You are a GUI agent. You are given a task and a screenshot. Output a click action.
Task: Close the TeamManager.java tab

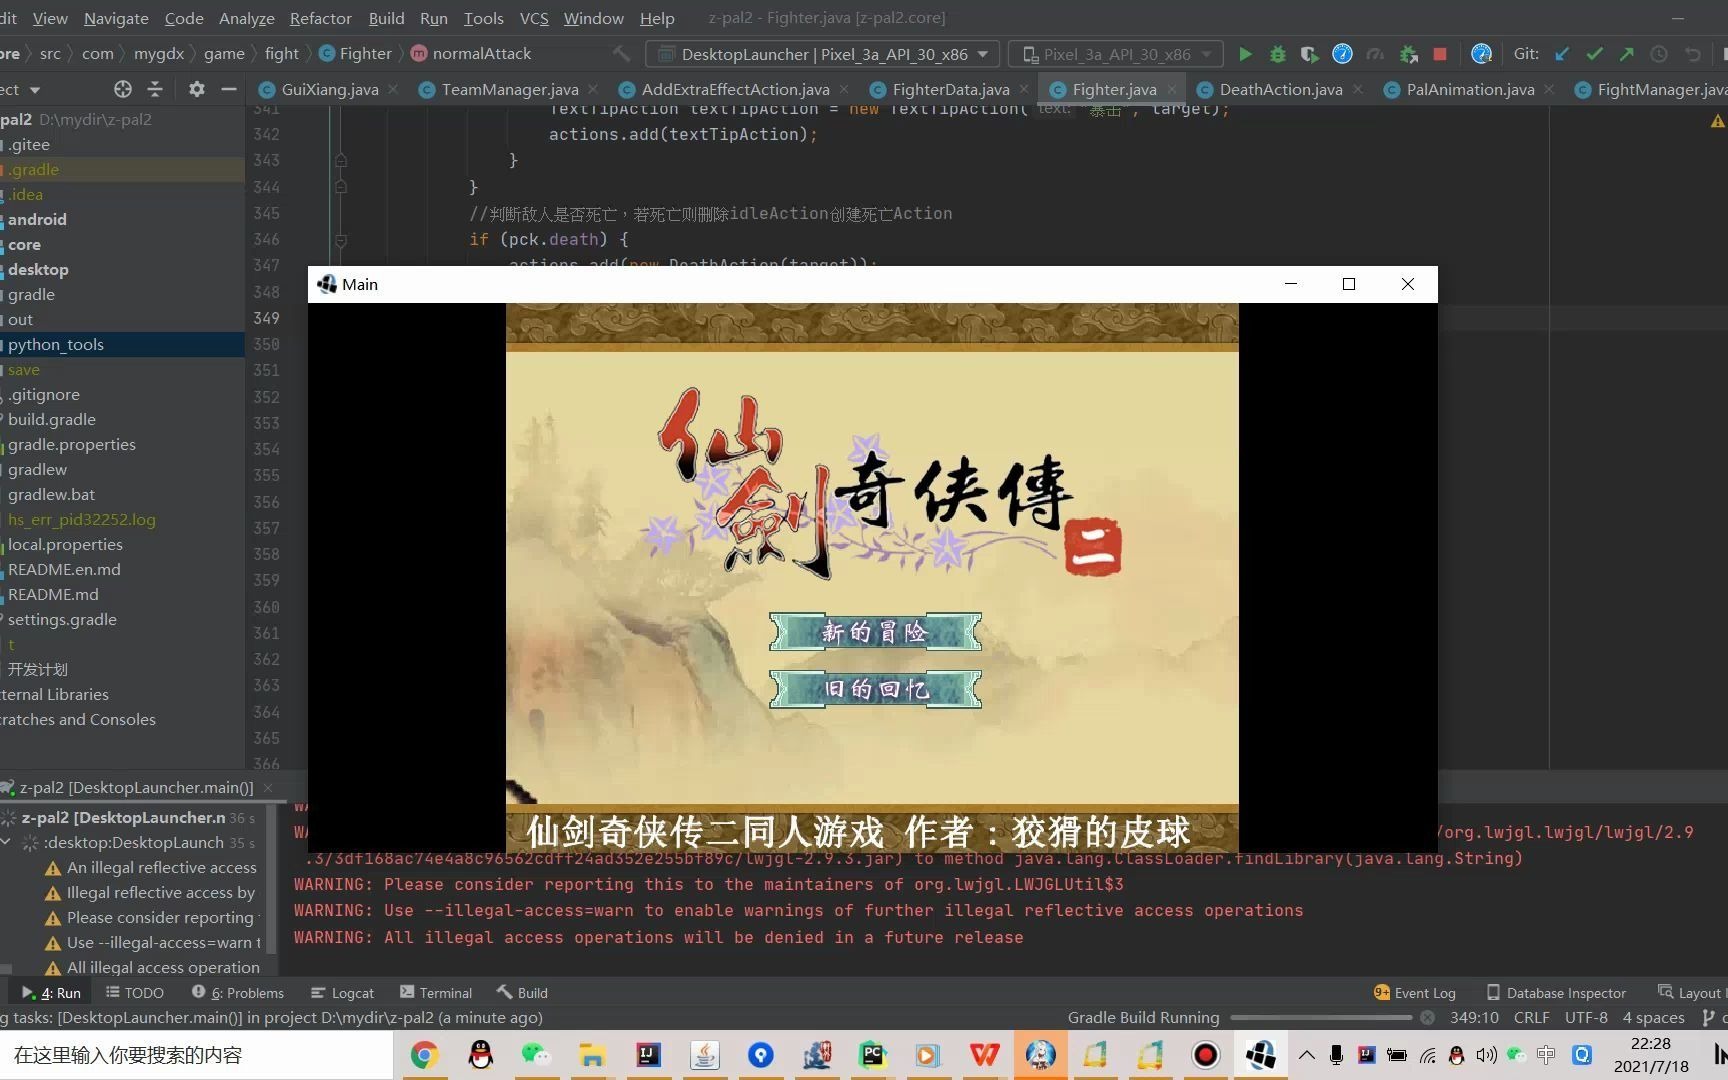[593, 89]
